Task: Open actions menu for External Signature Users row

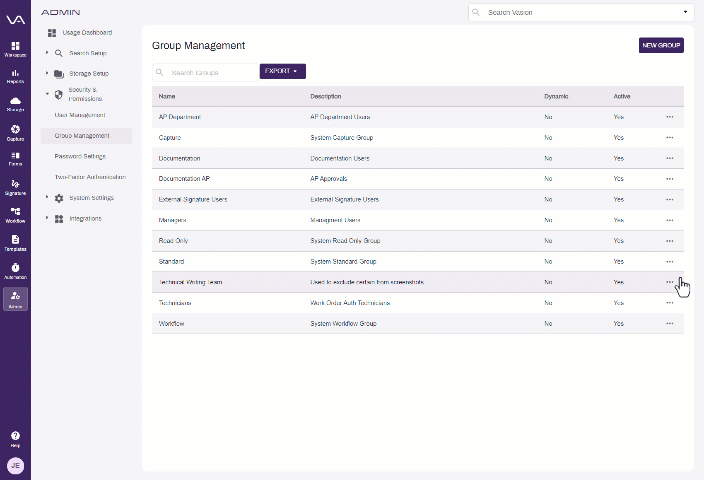Action: pyautogui.click(x=669, y=199)
